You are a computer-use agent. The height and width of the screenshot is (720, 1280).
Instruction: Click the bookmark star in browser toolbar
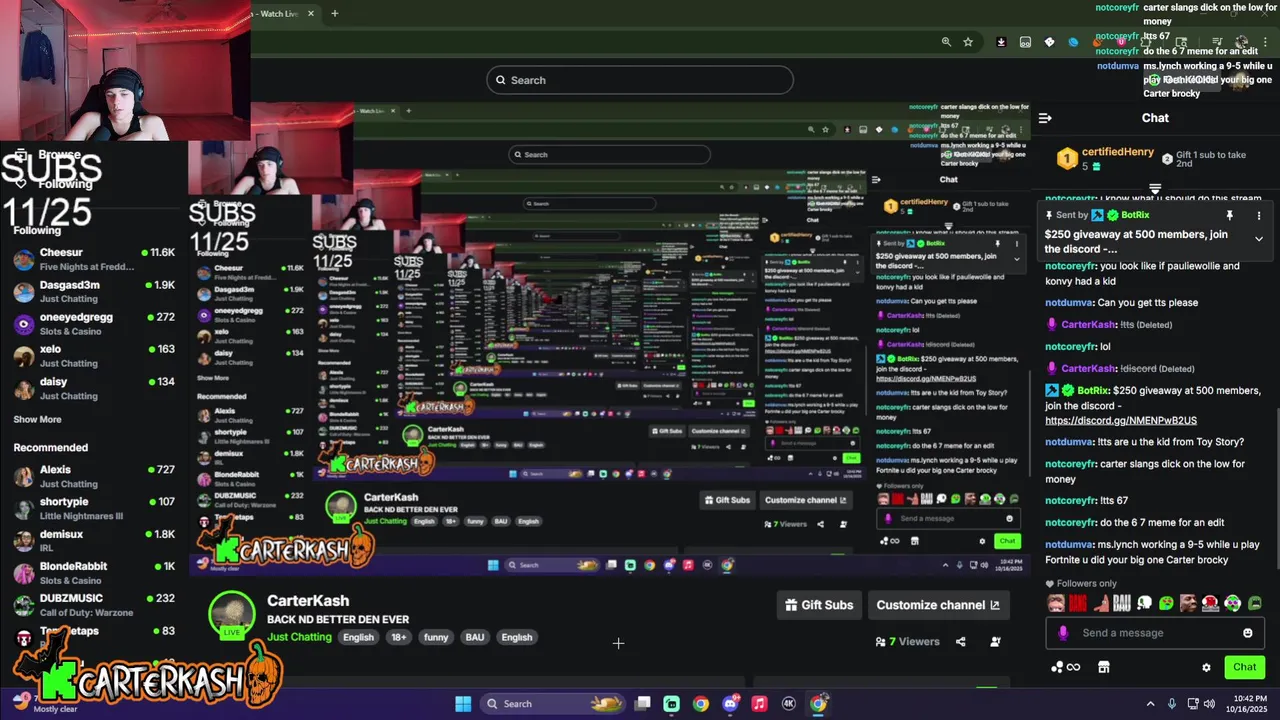point(968,42)
